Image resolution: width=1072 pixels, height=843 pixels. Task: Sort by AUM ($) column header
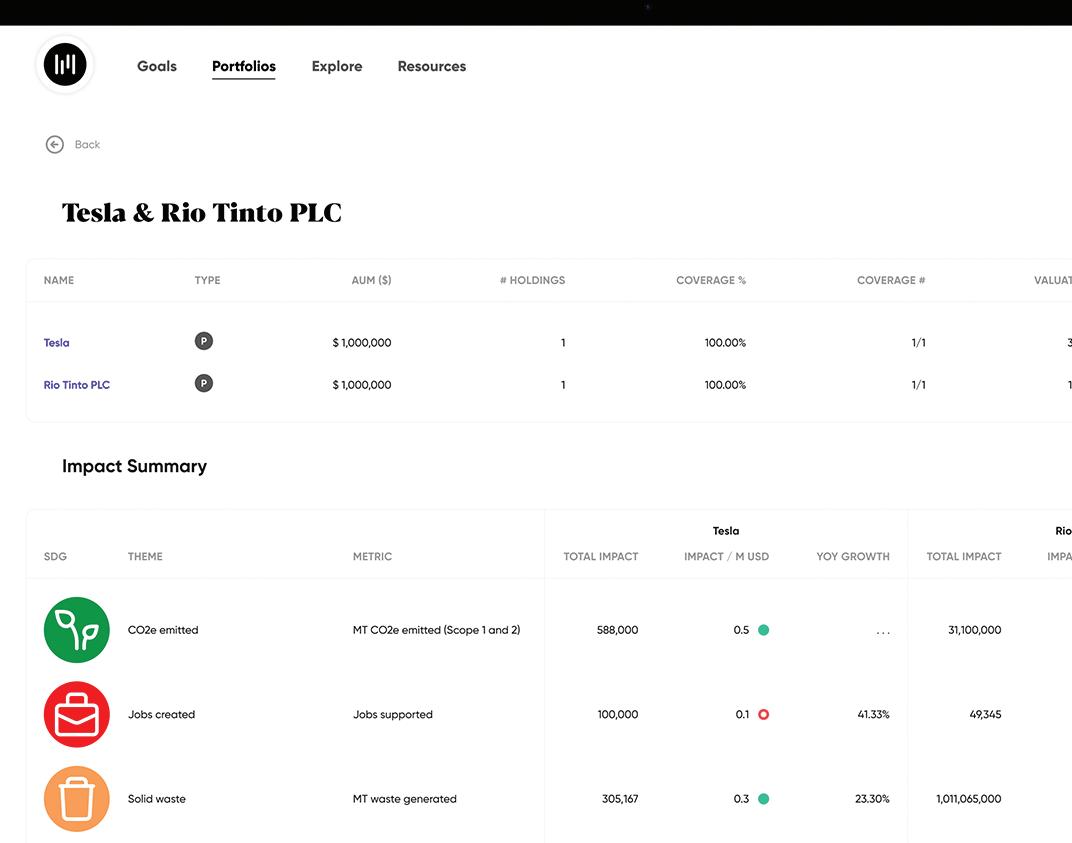[x=371, y=280]
